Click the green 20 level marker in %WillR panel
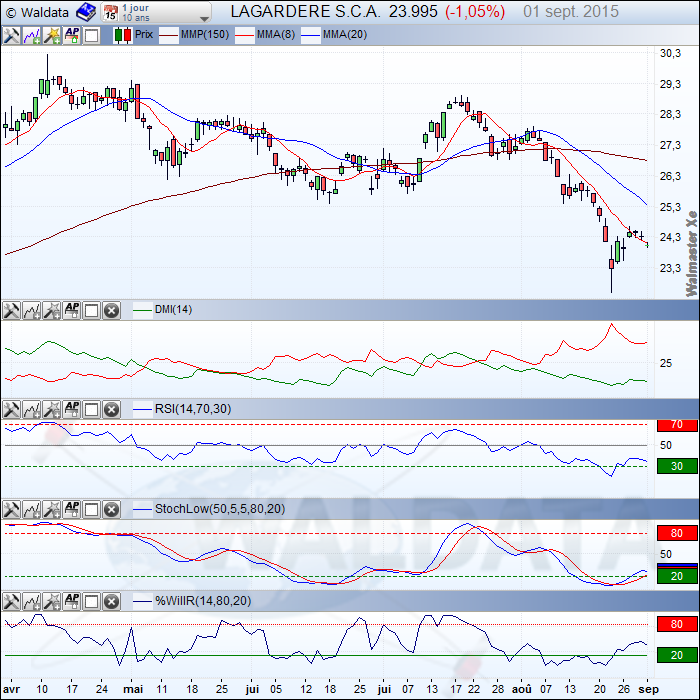Image resolution: width=700 pixels, height=700 pixels. click(677, 655)
